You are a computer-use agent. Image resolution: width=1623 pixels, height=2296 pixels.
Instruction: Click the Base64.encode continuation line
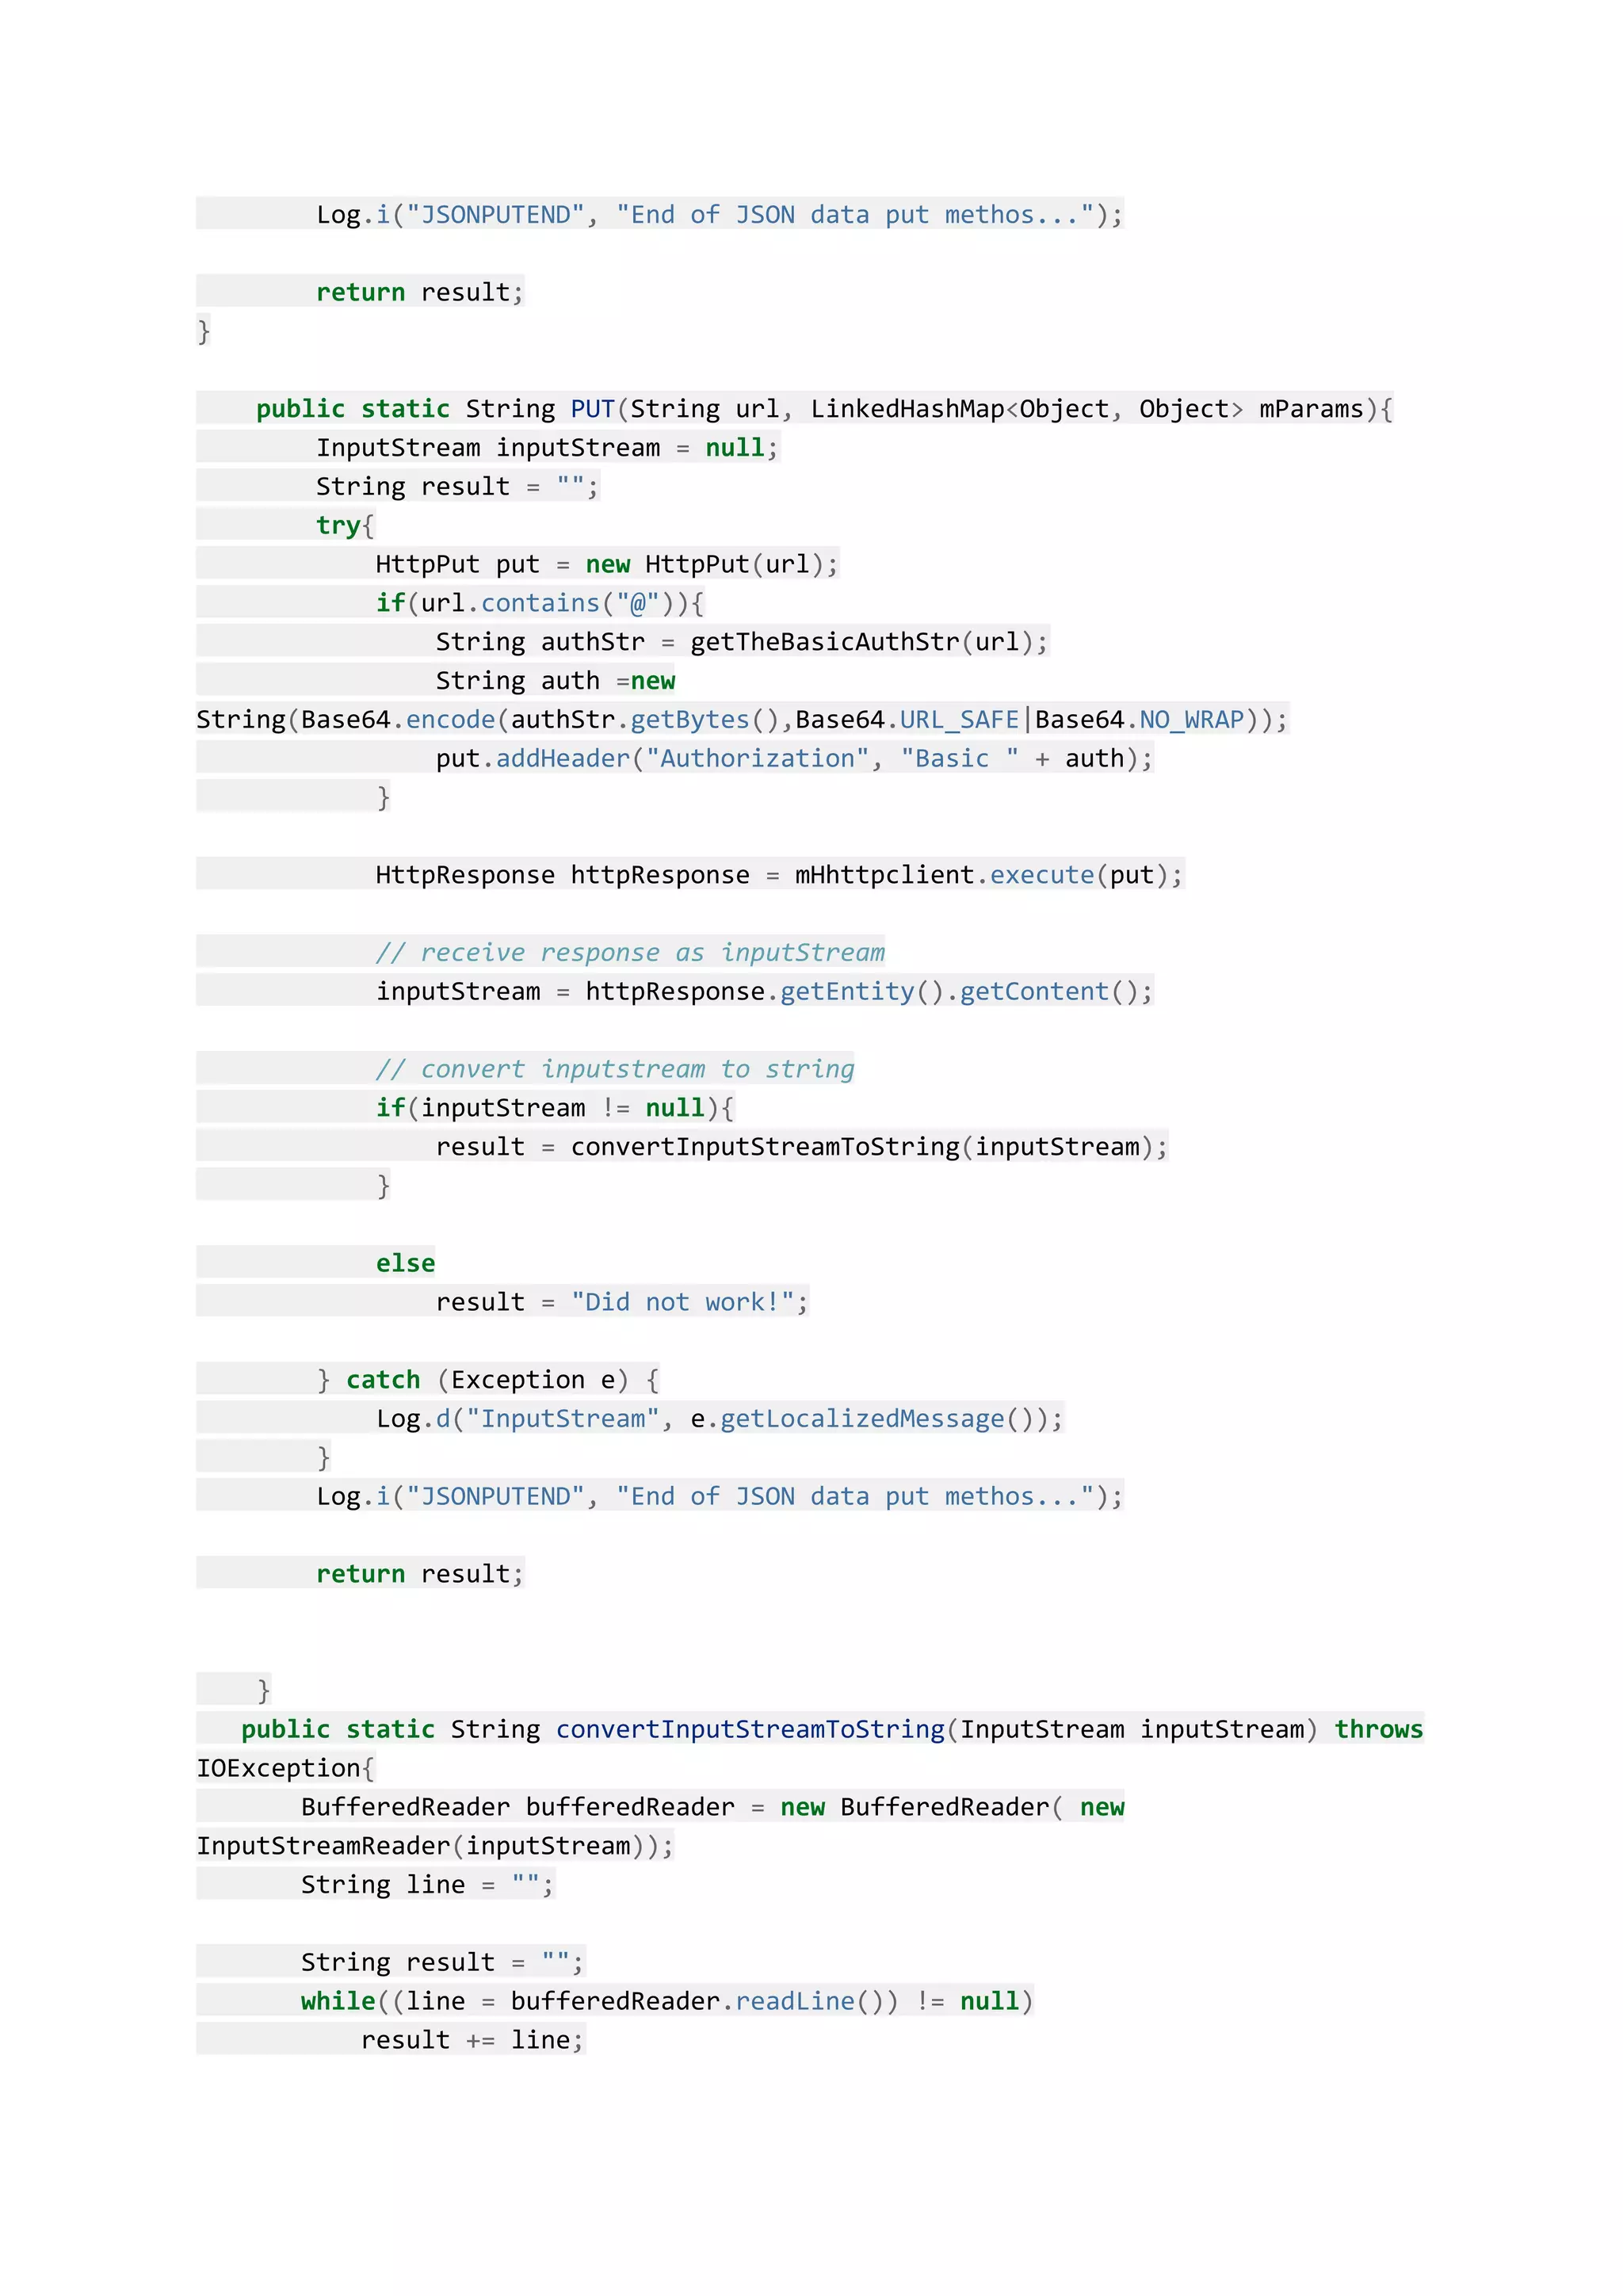[742, 720]
